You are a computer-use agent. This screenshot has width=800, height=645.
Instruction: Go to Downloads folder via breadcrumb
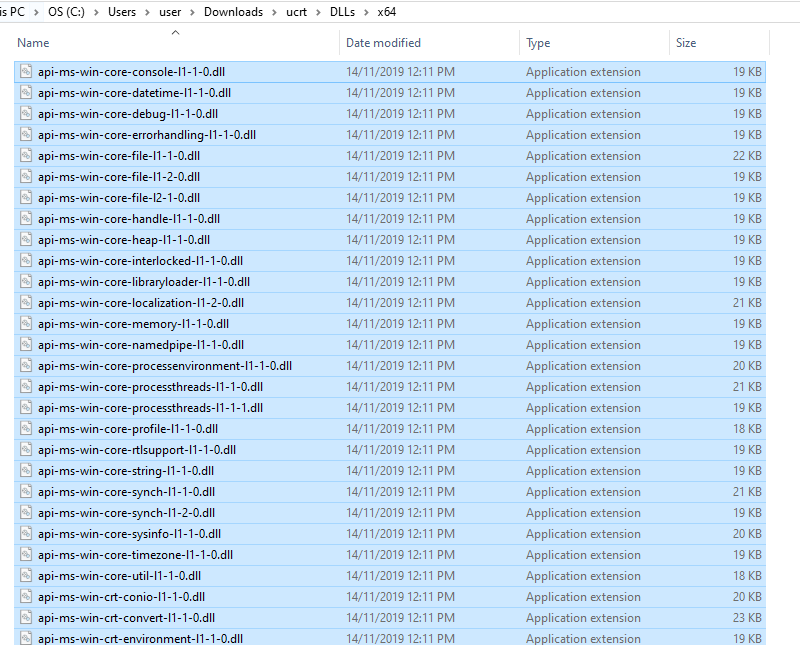point(233,12)
